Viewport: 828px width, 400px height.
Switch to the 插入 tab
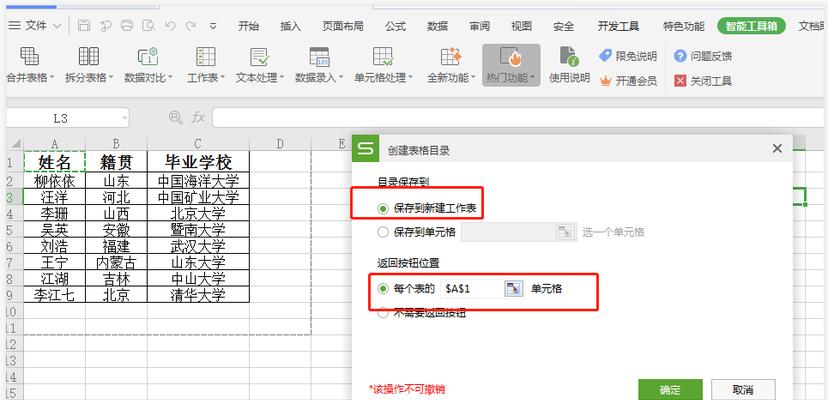290,26
